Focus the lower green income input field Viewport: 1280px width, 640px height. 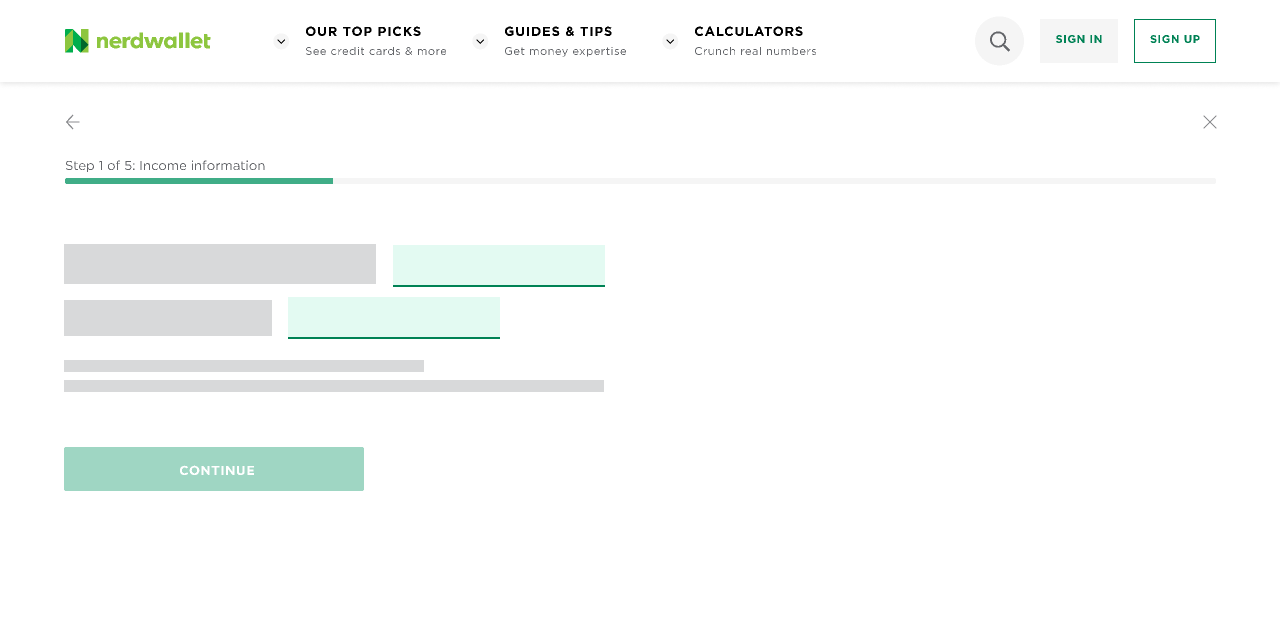[x=394, y=317]
